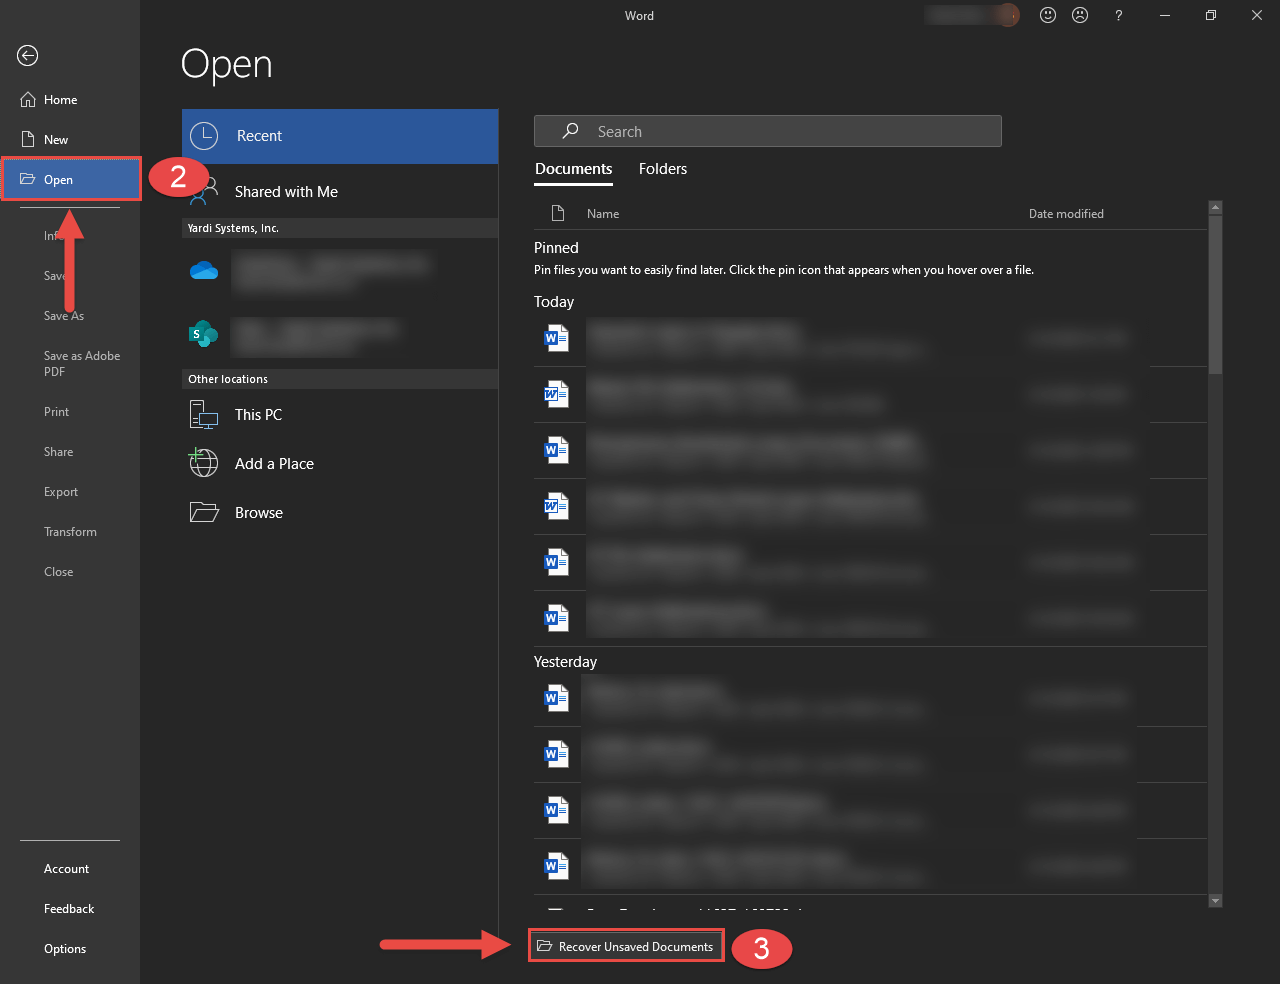Open the Feedback page
Viewport: 1280px width, 984px height.
pos(70,909)
